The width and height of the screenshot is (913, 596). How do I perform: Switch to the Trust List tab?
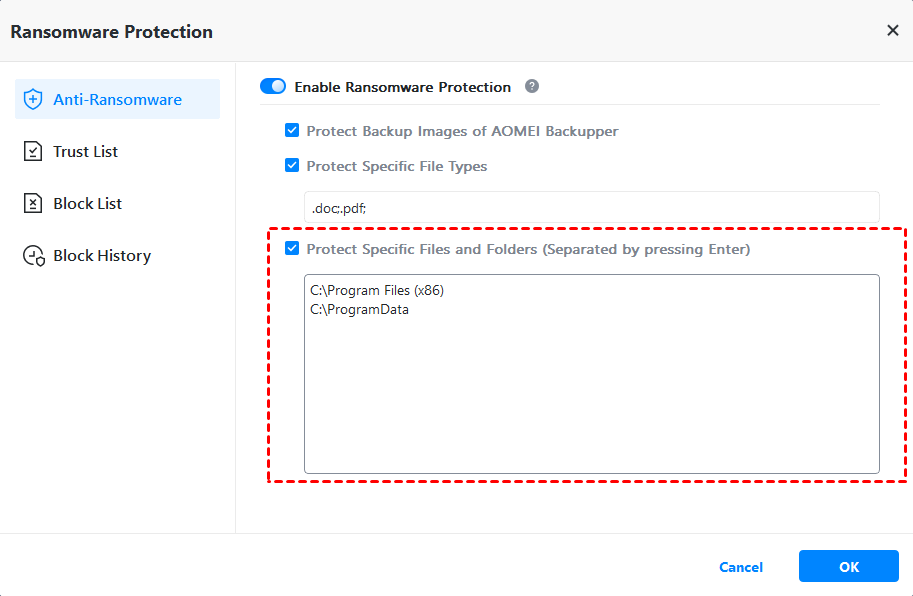point(86,152)
